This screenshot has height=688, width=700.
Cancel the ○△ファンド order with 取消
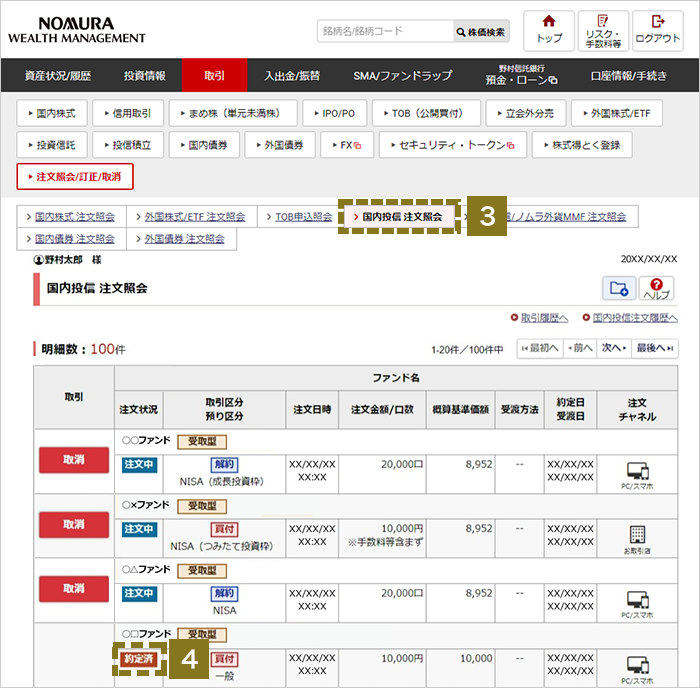pyautogui.click(x=74, y=589)
